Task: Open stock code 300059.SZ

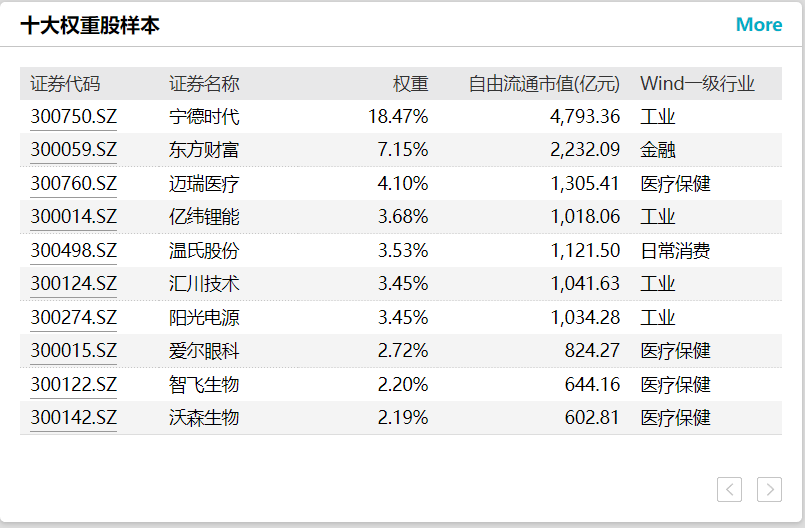Action: pos(73,150)
